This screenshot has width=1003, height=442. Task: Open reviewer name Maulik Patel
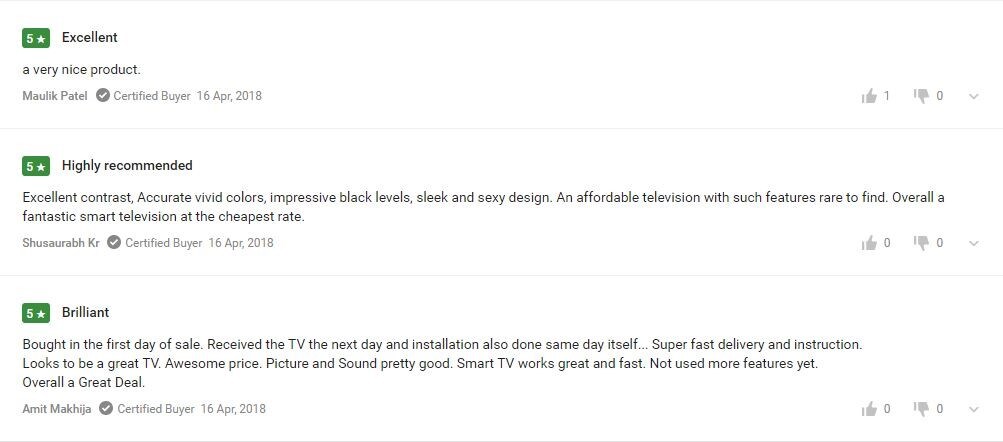coord(55,96)
